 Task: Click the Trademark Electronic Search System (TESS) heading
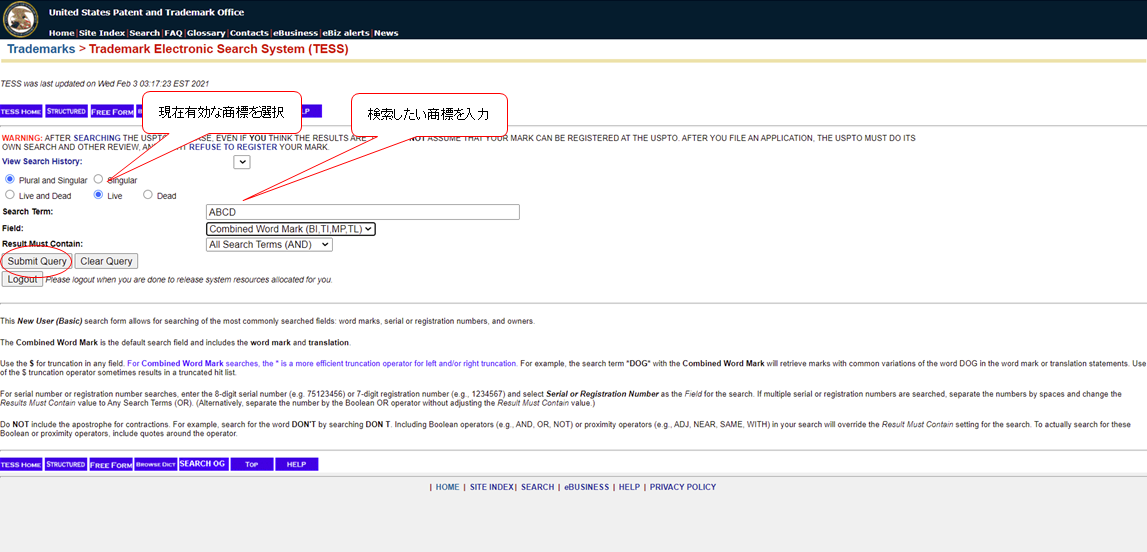[x=219, y=50]
